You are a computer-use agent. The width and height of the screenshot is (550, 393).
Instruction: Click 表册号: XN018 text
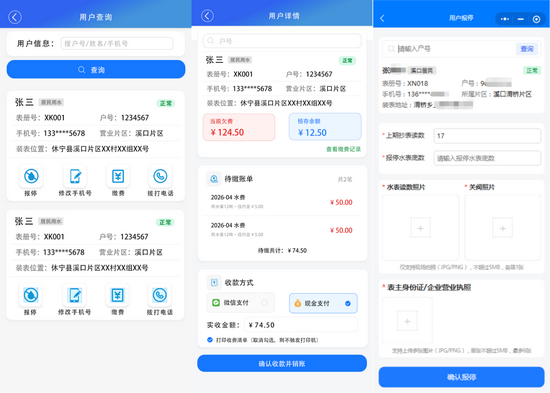click(x=405, y=84)
